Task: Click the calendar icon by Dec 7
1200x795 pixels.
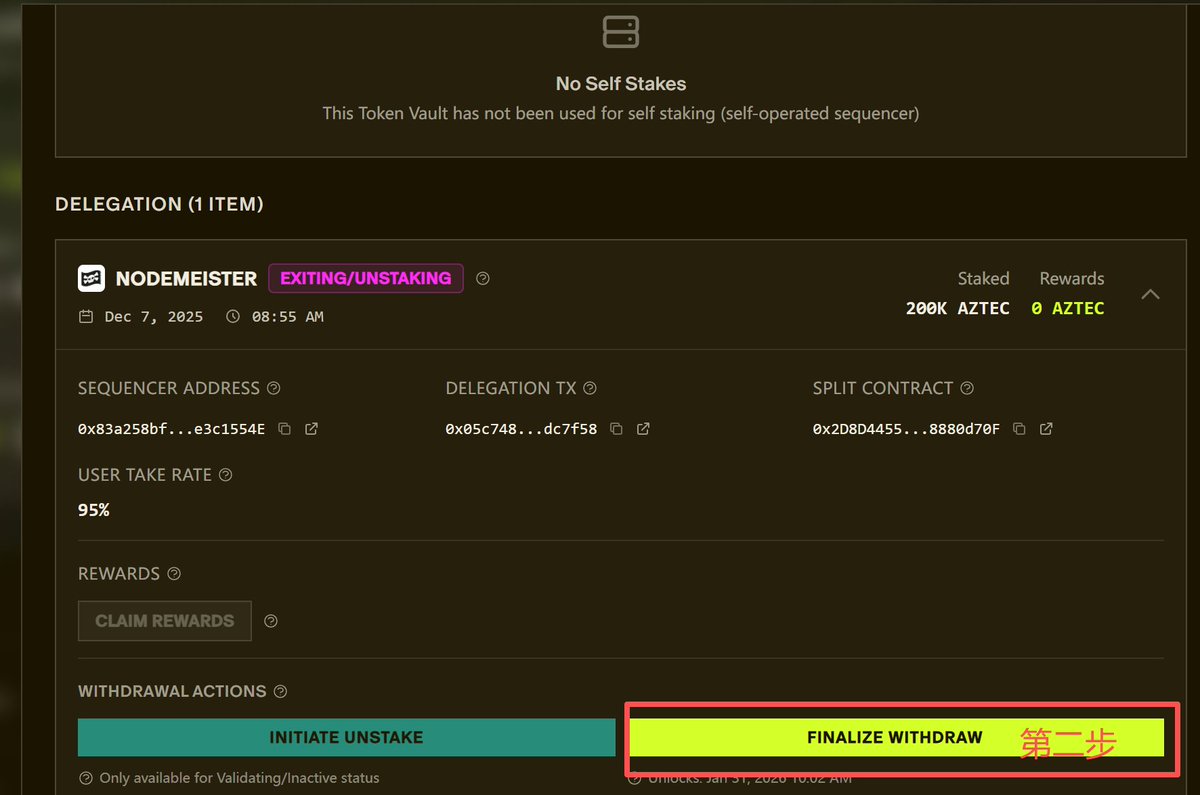Action: [86, 317]
